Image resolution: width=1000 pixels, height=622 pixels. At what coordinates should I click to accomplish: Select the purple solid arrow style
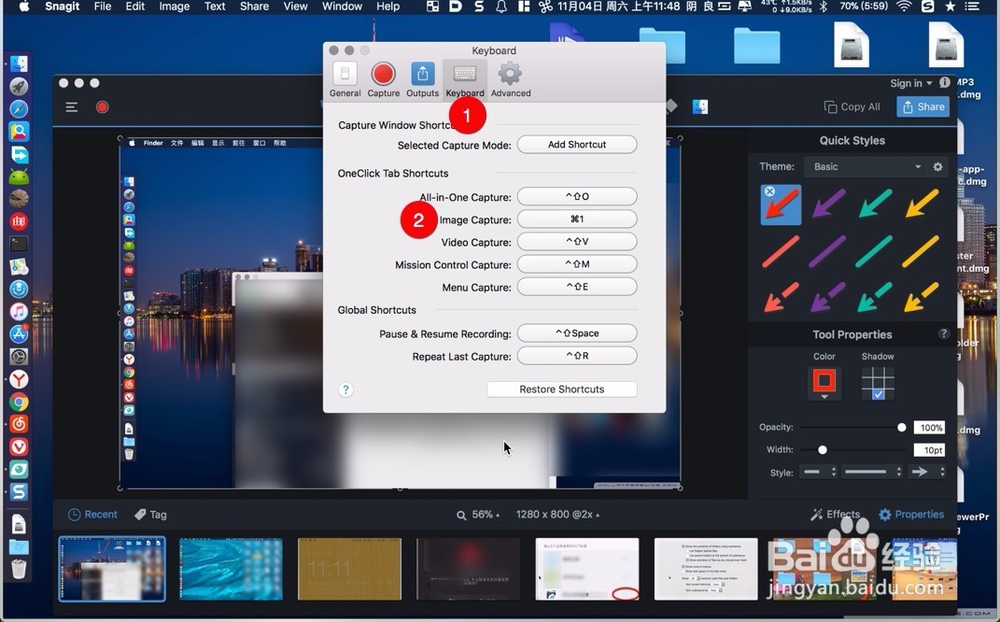828,205
